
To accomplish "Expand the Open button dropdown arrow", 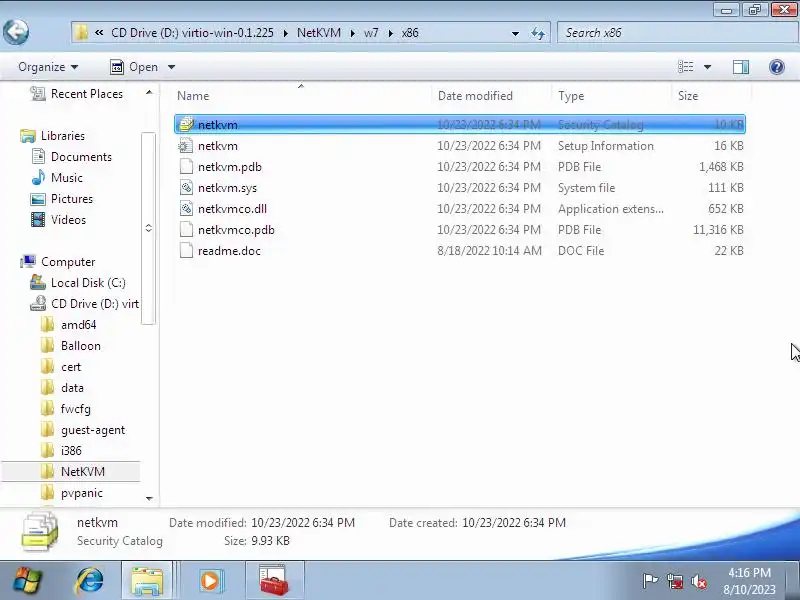I will 171,67.
